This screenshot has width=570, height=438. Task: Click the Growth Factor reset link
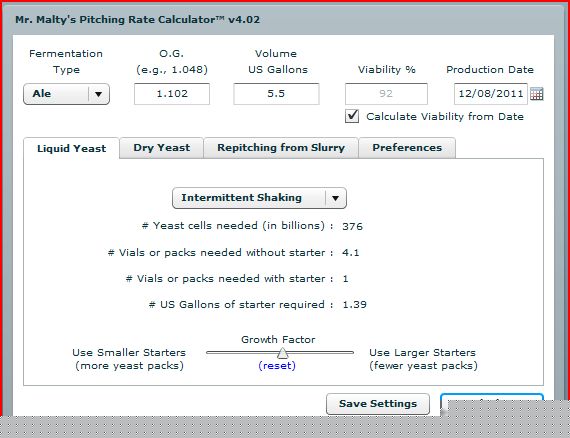277,366
